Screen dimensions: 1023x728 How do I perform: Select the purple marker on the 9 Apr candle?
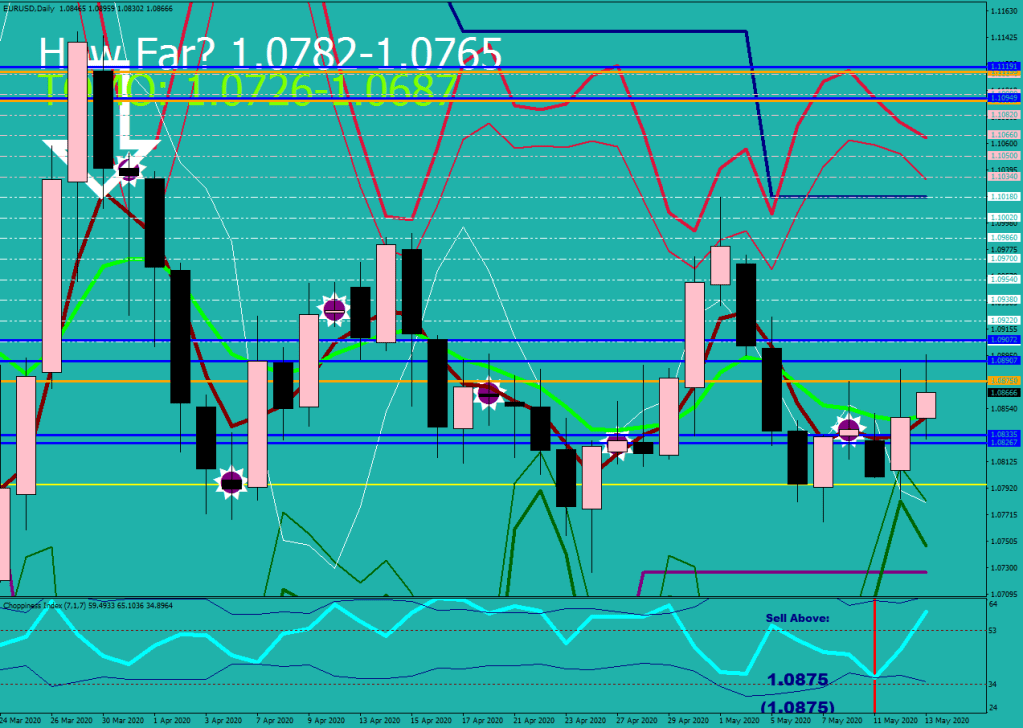tap(334, 309)
